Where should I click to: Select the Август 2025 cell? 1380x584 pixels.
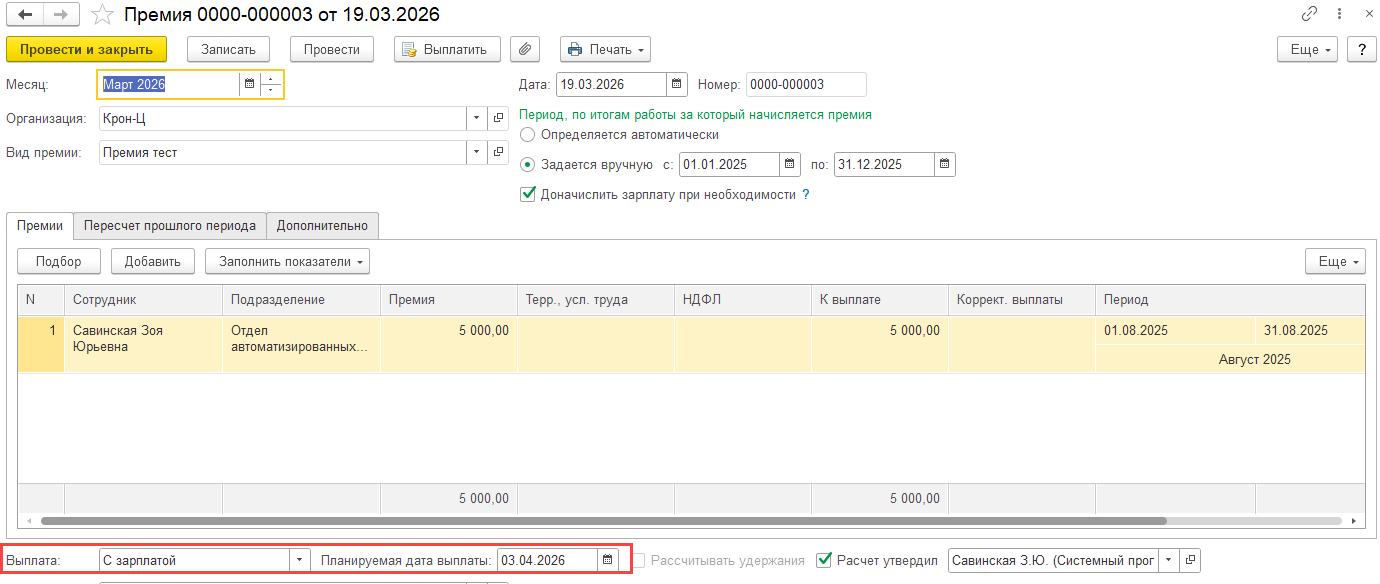click(1231, 359)
